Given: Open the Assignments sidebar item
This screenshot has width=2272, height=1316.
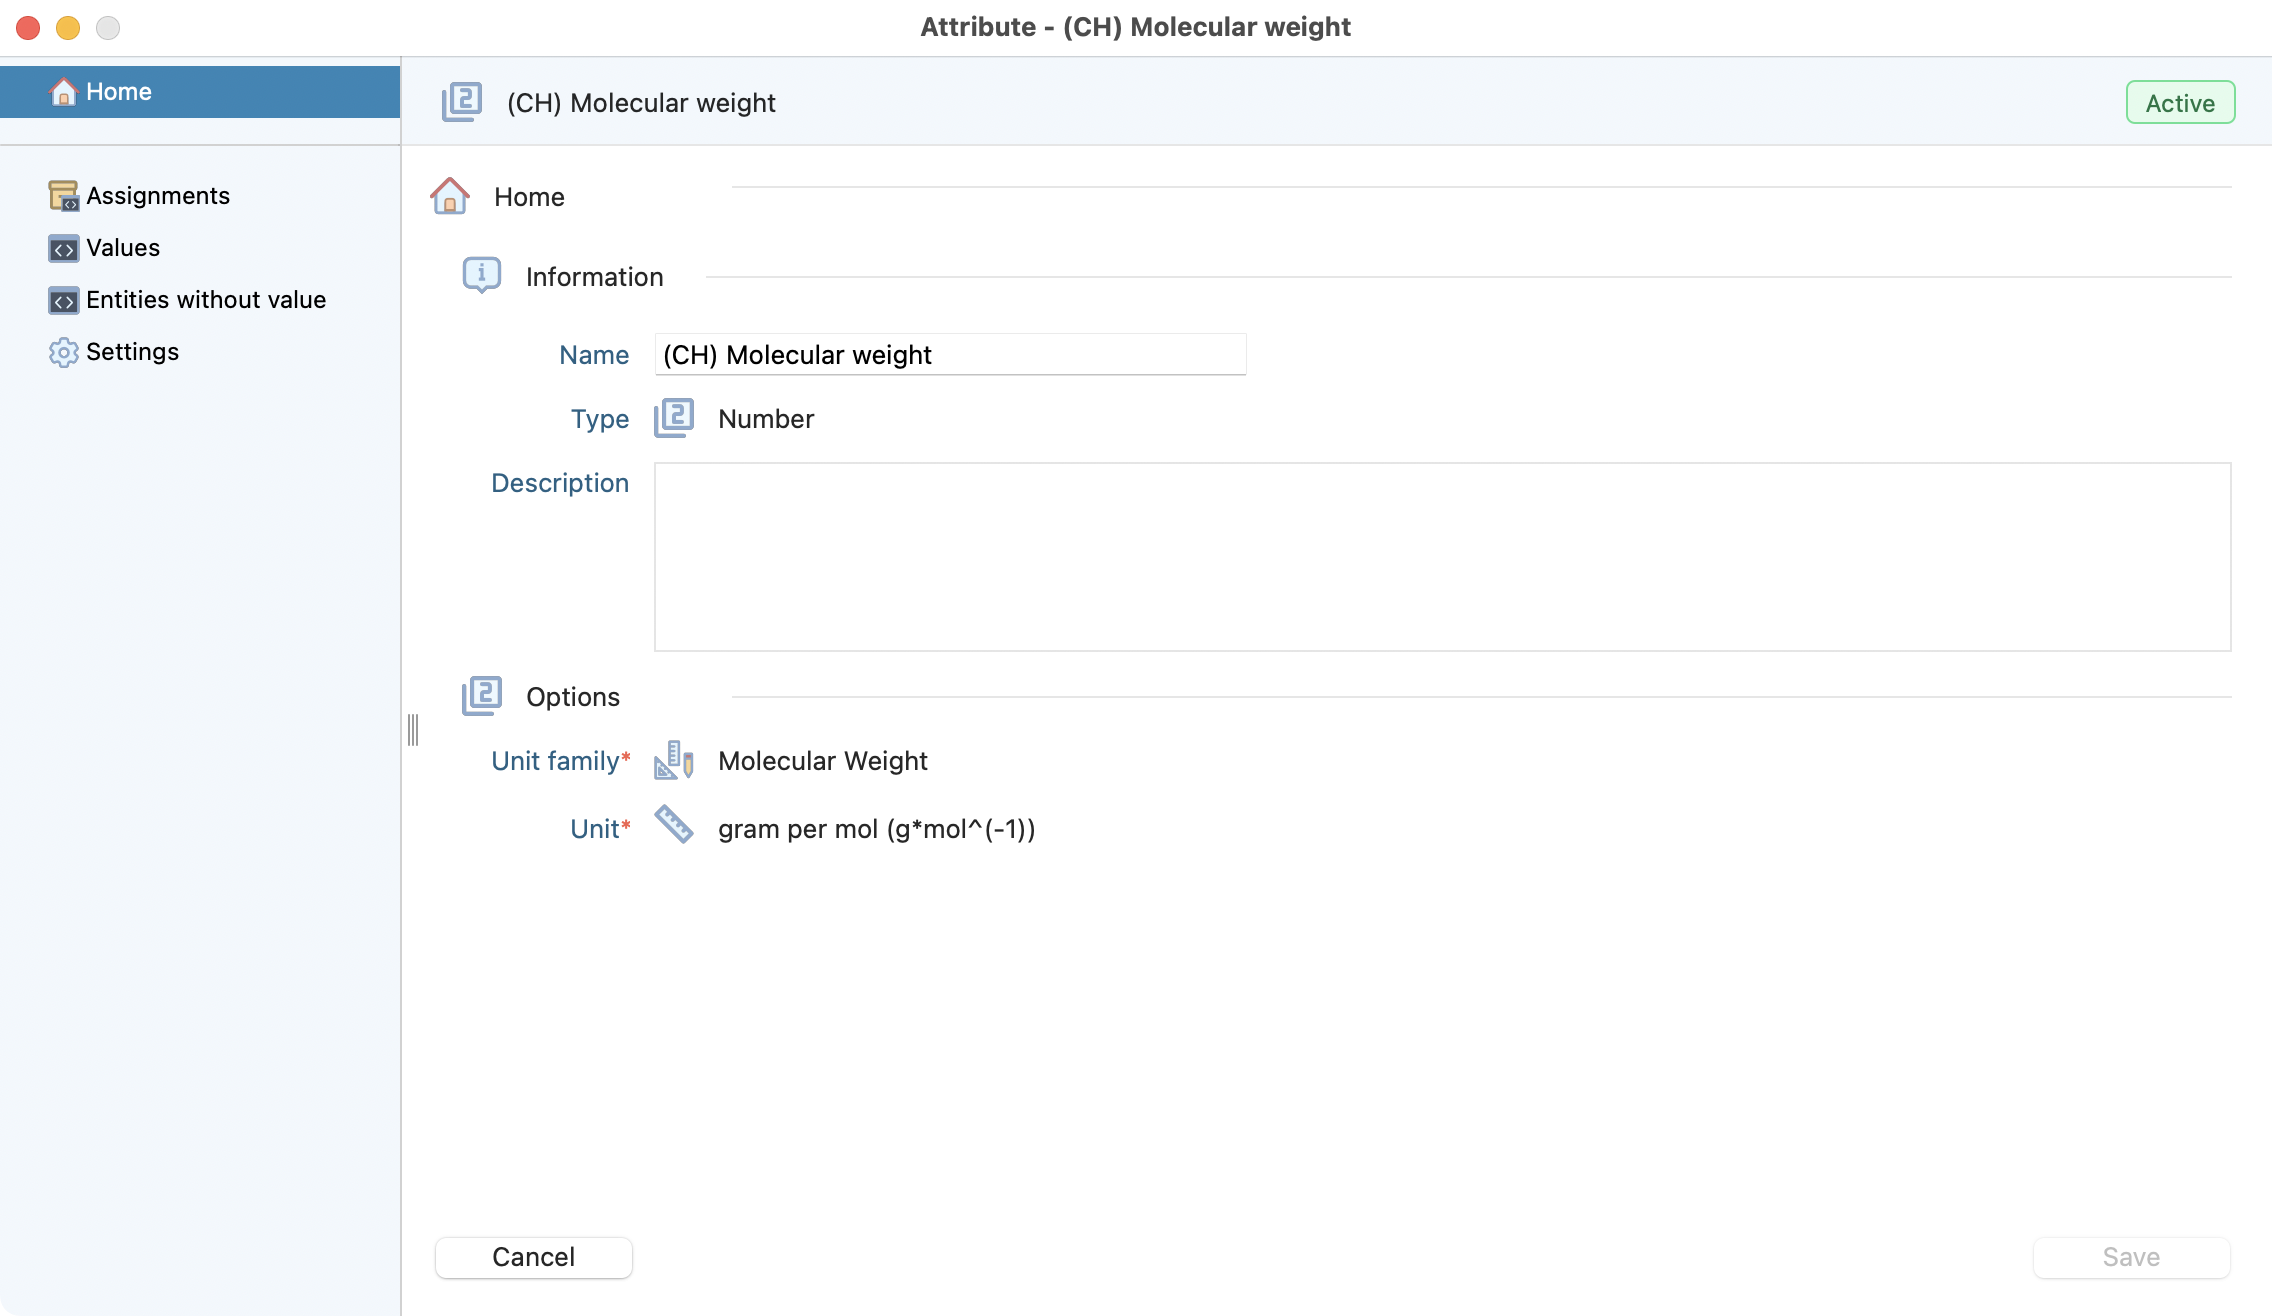Looking at the screenshot, I should (x=158, y=196).
